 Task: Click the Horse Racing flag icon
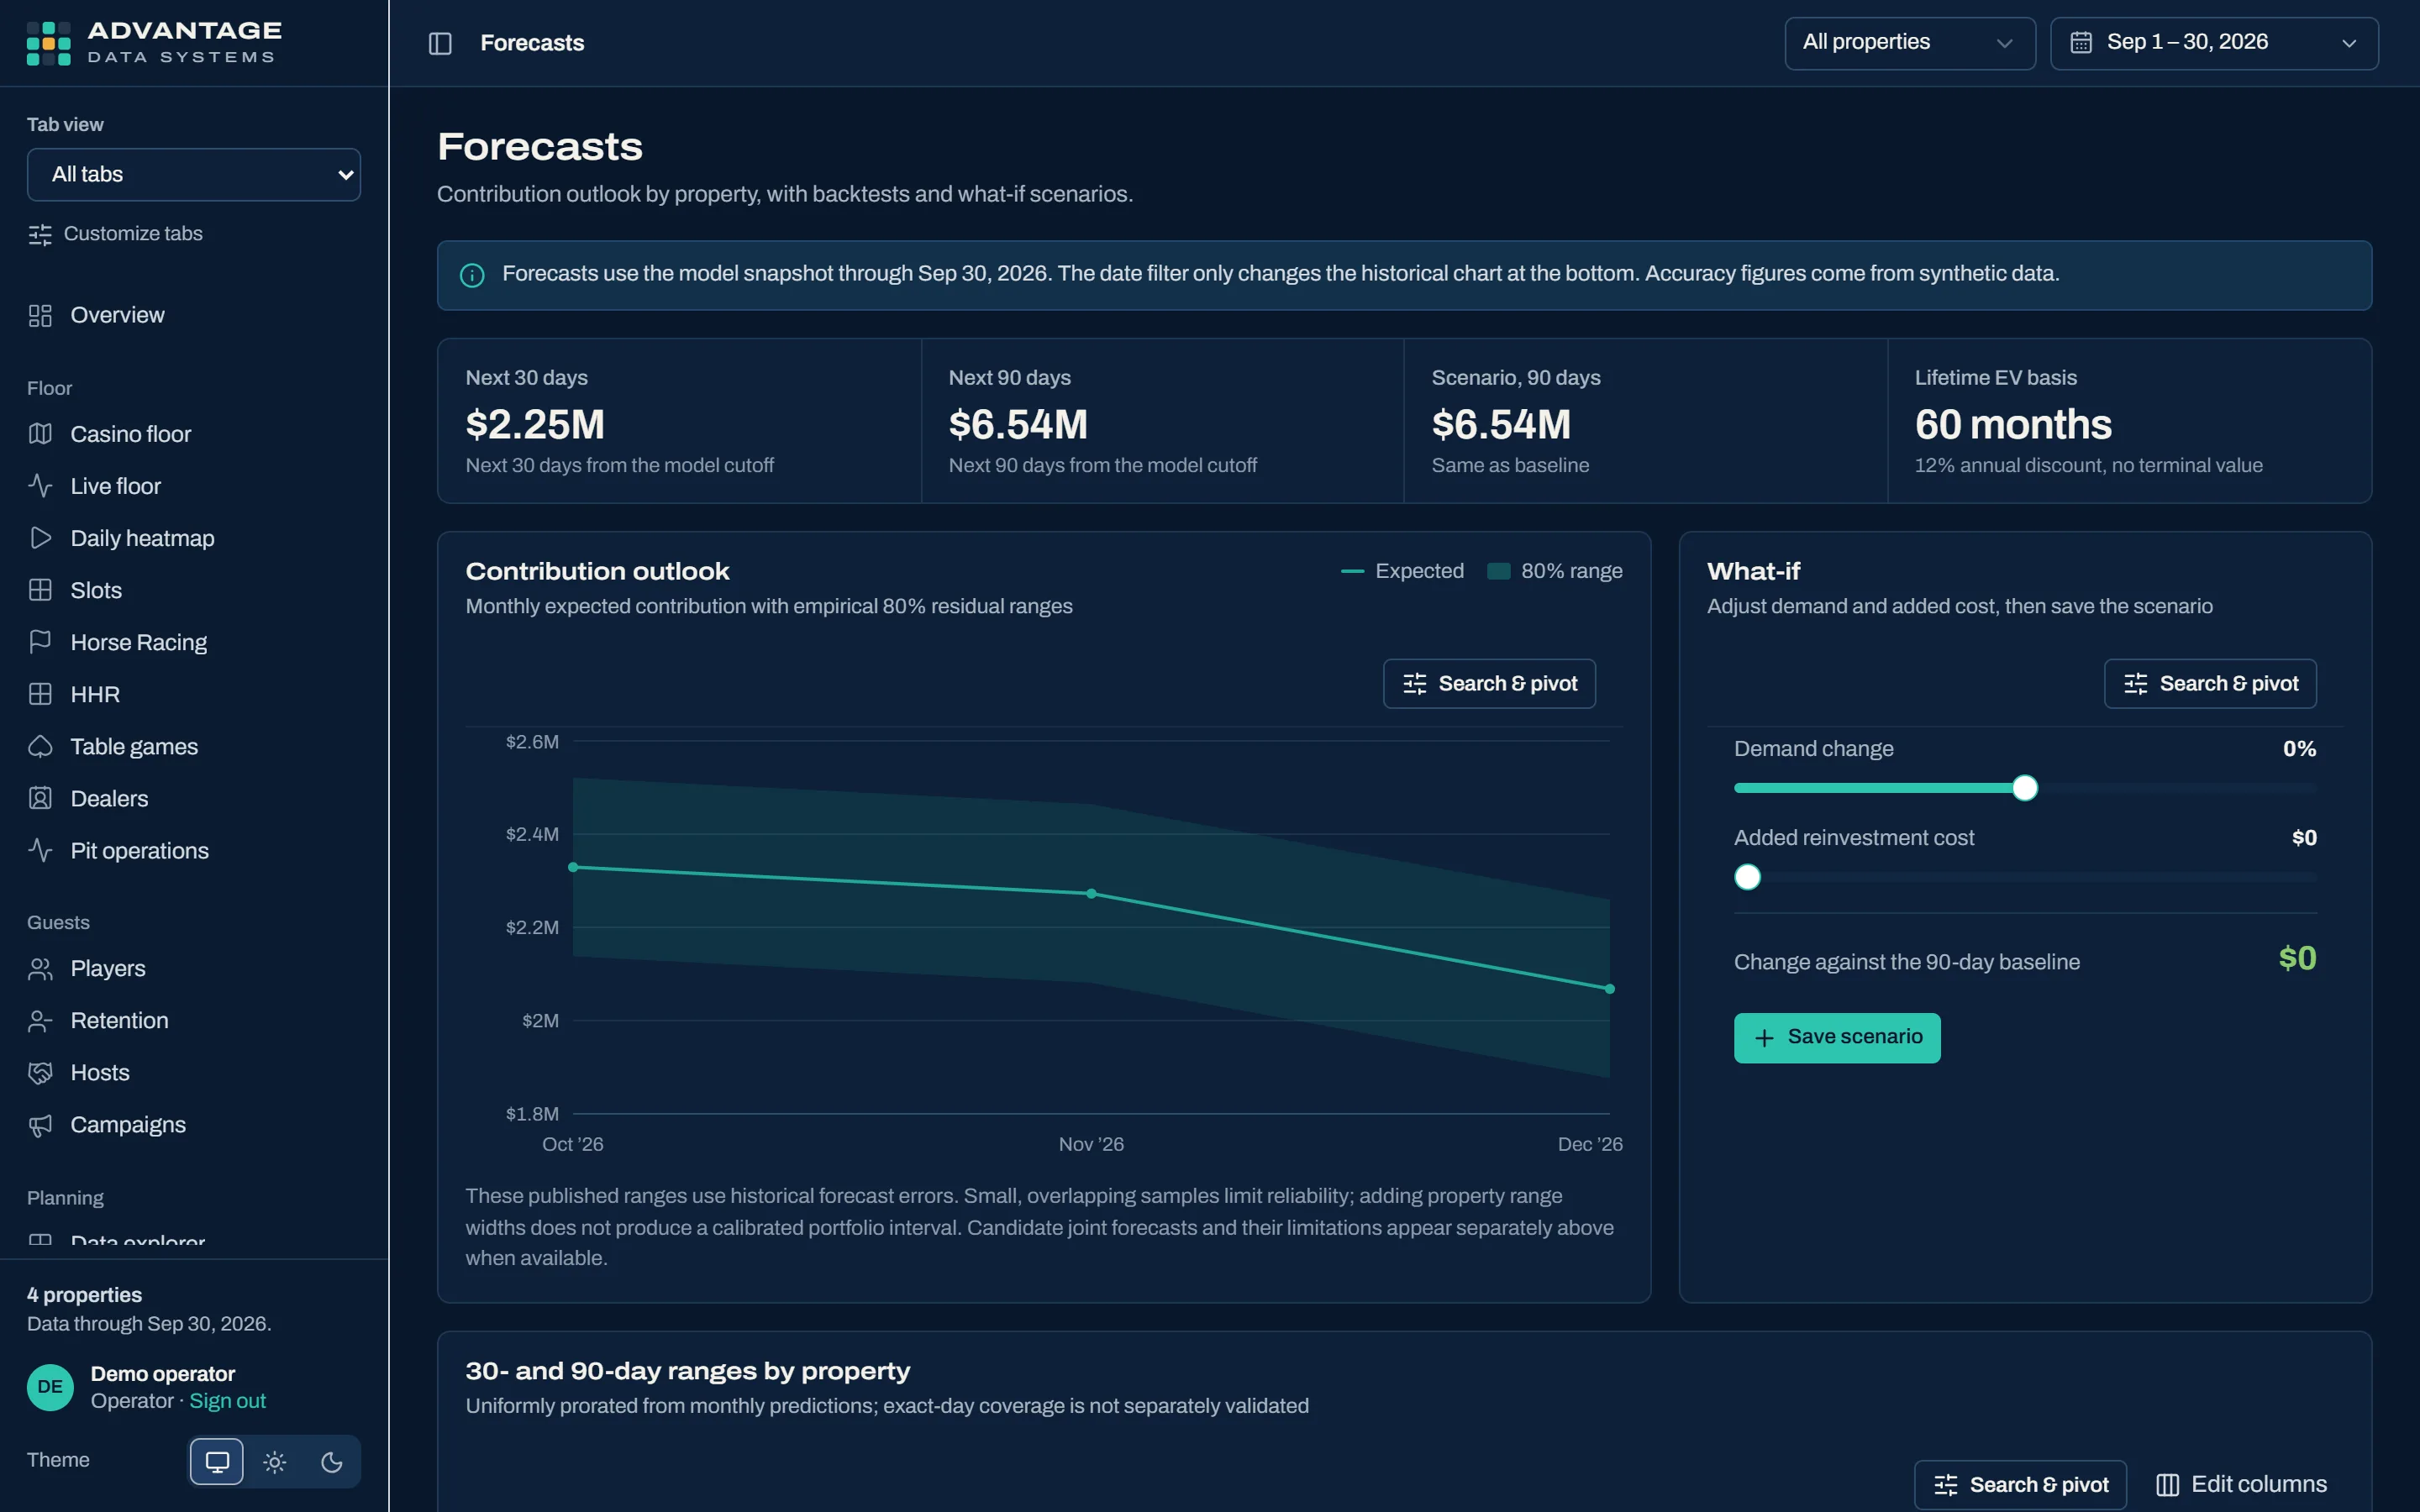(x=40, y=642)
